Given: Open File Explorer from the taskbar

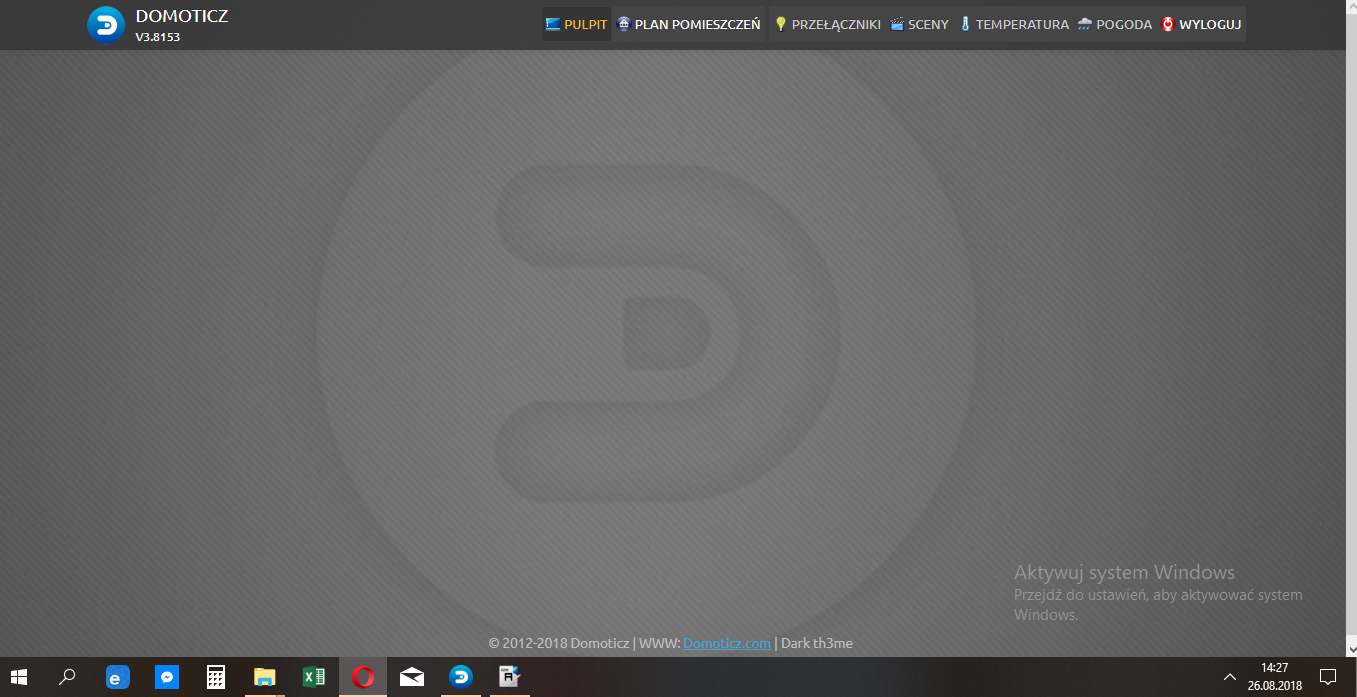Looking at the screenshot, I should [265, 677].
